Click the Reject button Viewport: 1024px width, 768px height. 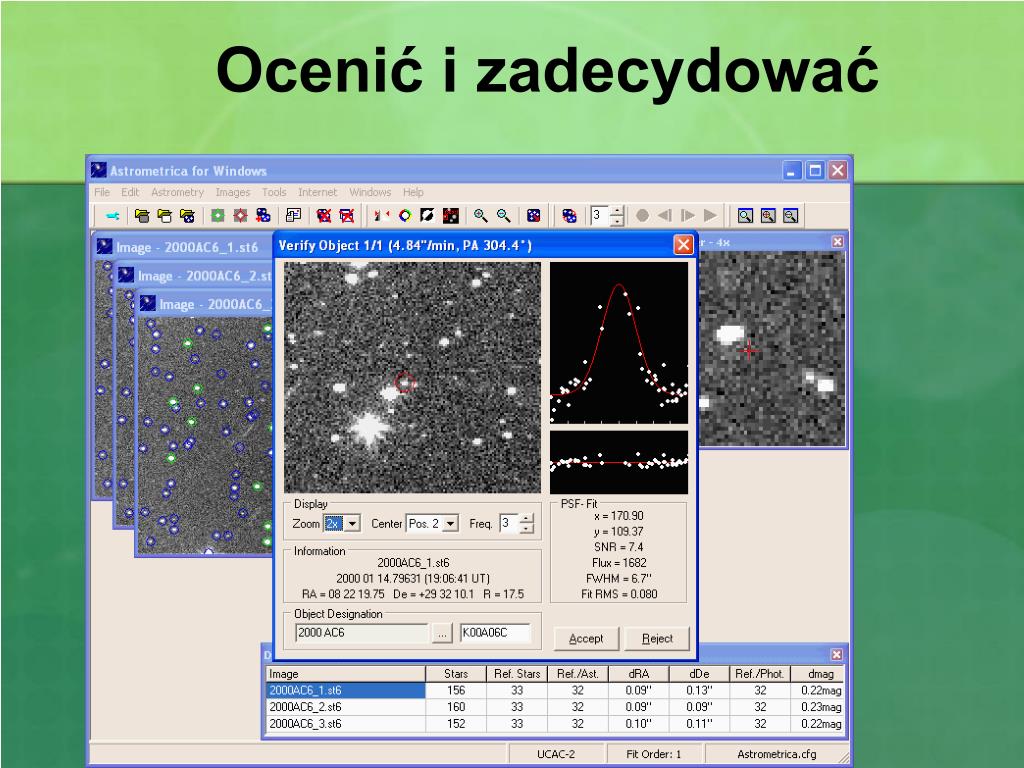pyautogui.click(x=657, y=639)
